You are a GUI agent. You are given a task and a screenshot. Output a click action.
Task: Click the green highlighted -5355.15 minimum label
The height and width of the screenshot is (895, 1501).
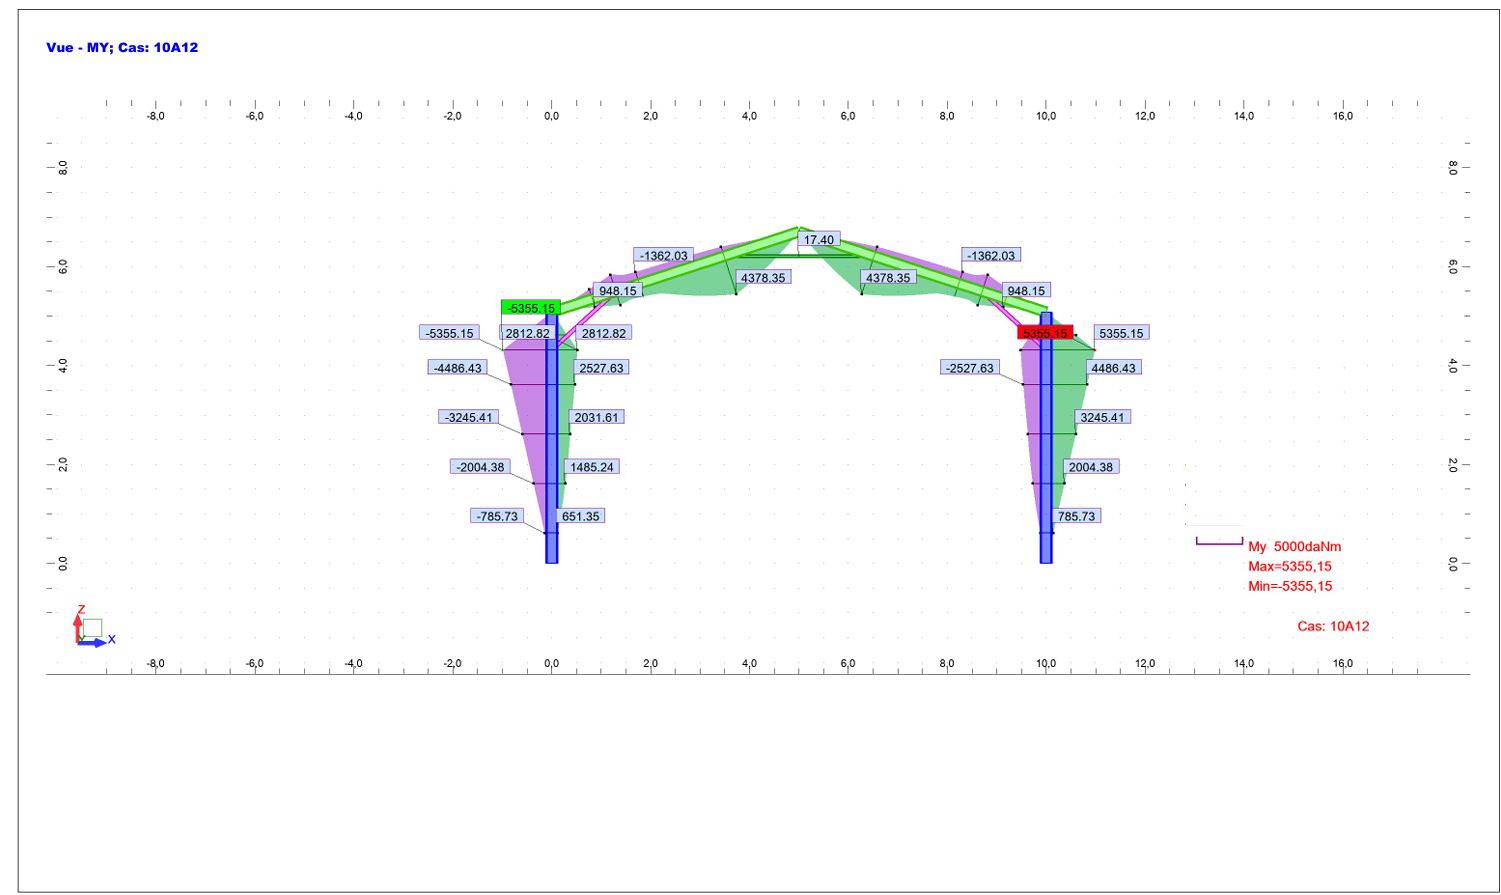(x=530, y=308)
